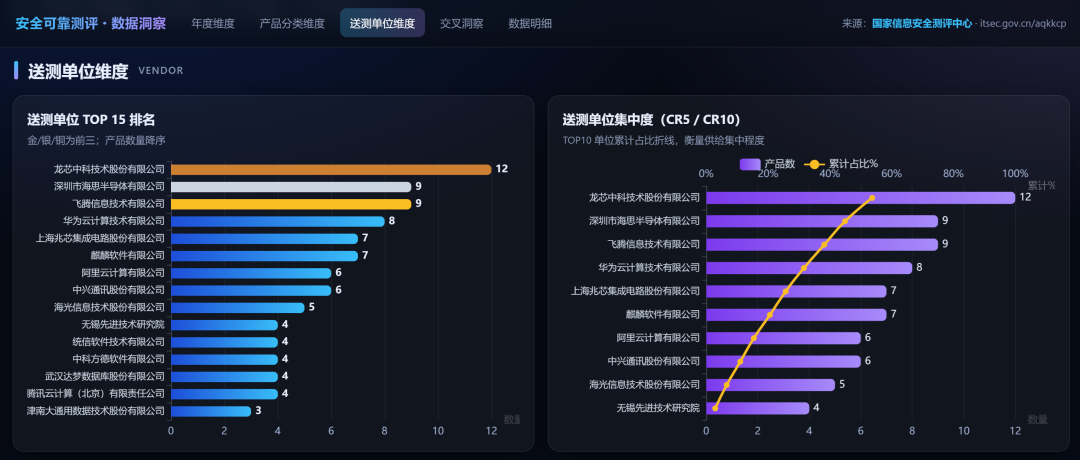Open the 数据明细 tab

coord(530,23)
